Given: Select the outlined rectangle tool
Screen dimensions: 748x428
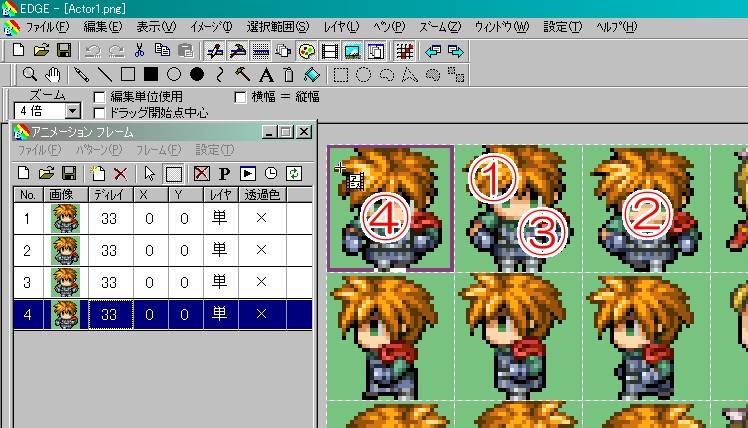Looking at the screenshot, I should [x=128, y=74].
